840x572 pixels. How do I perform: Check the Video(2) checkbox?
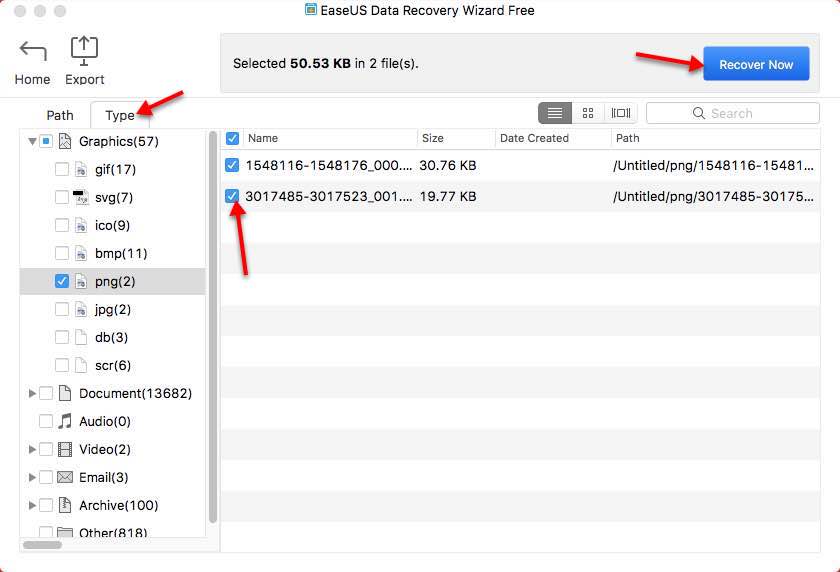tap(46, 449)
